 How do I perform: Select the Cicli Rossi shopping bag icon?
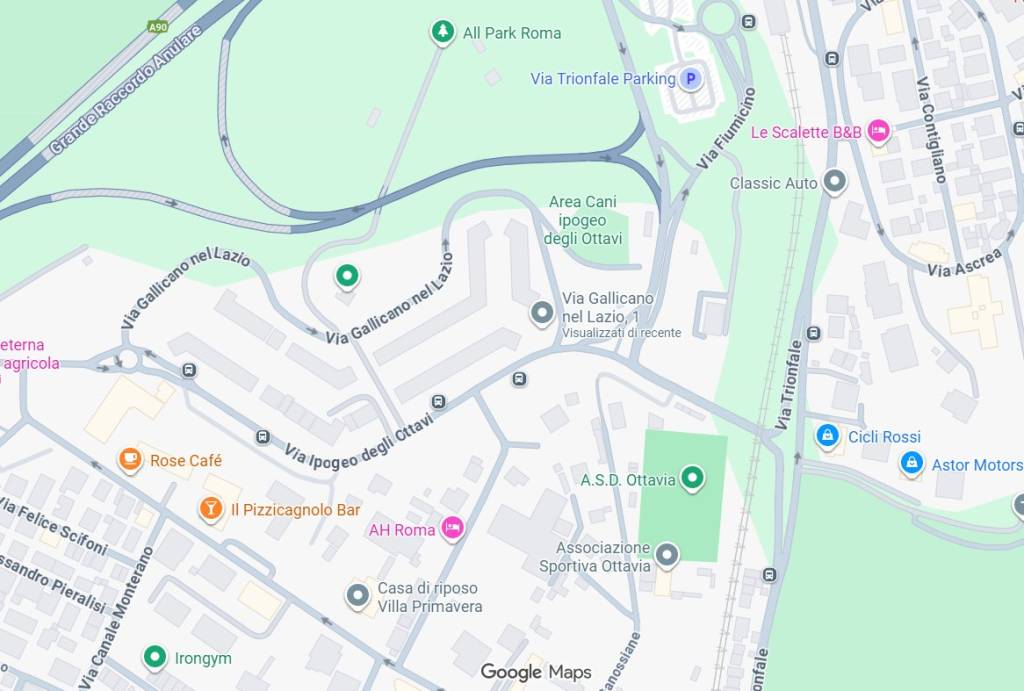(x=827, y=435)
